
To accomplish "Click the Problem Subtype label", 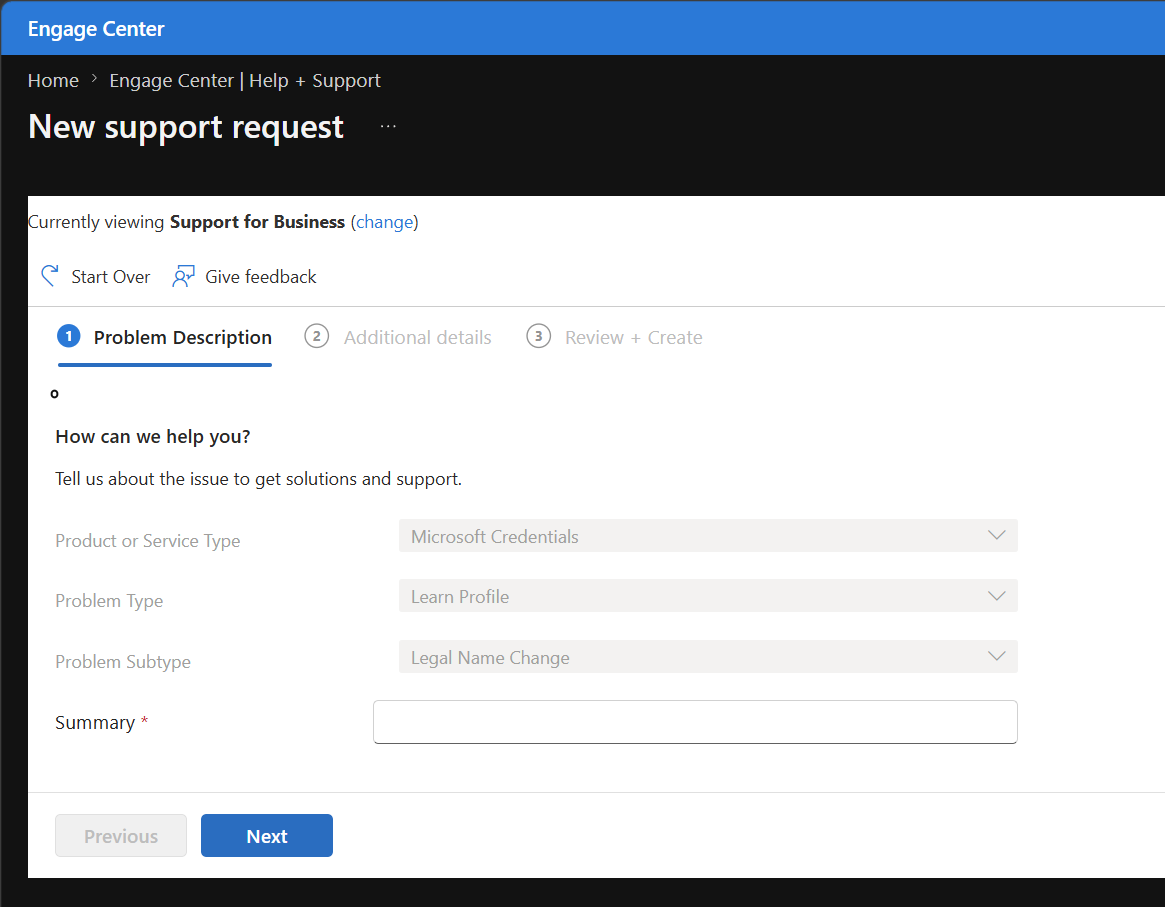I will pyautogui.click(x=123, y=662).
